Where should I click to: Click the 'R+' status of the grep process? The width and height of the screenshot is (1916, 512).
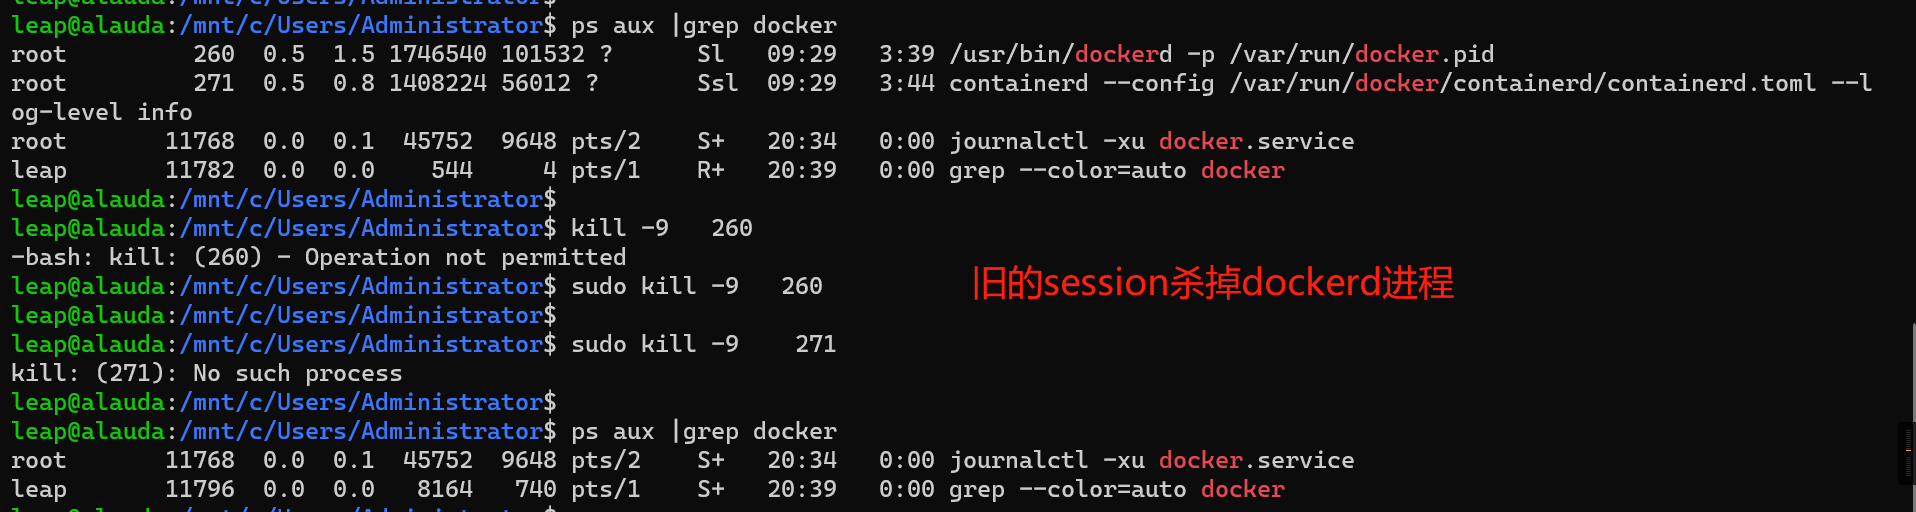tap(711, 170)
